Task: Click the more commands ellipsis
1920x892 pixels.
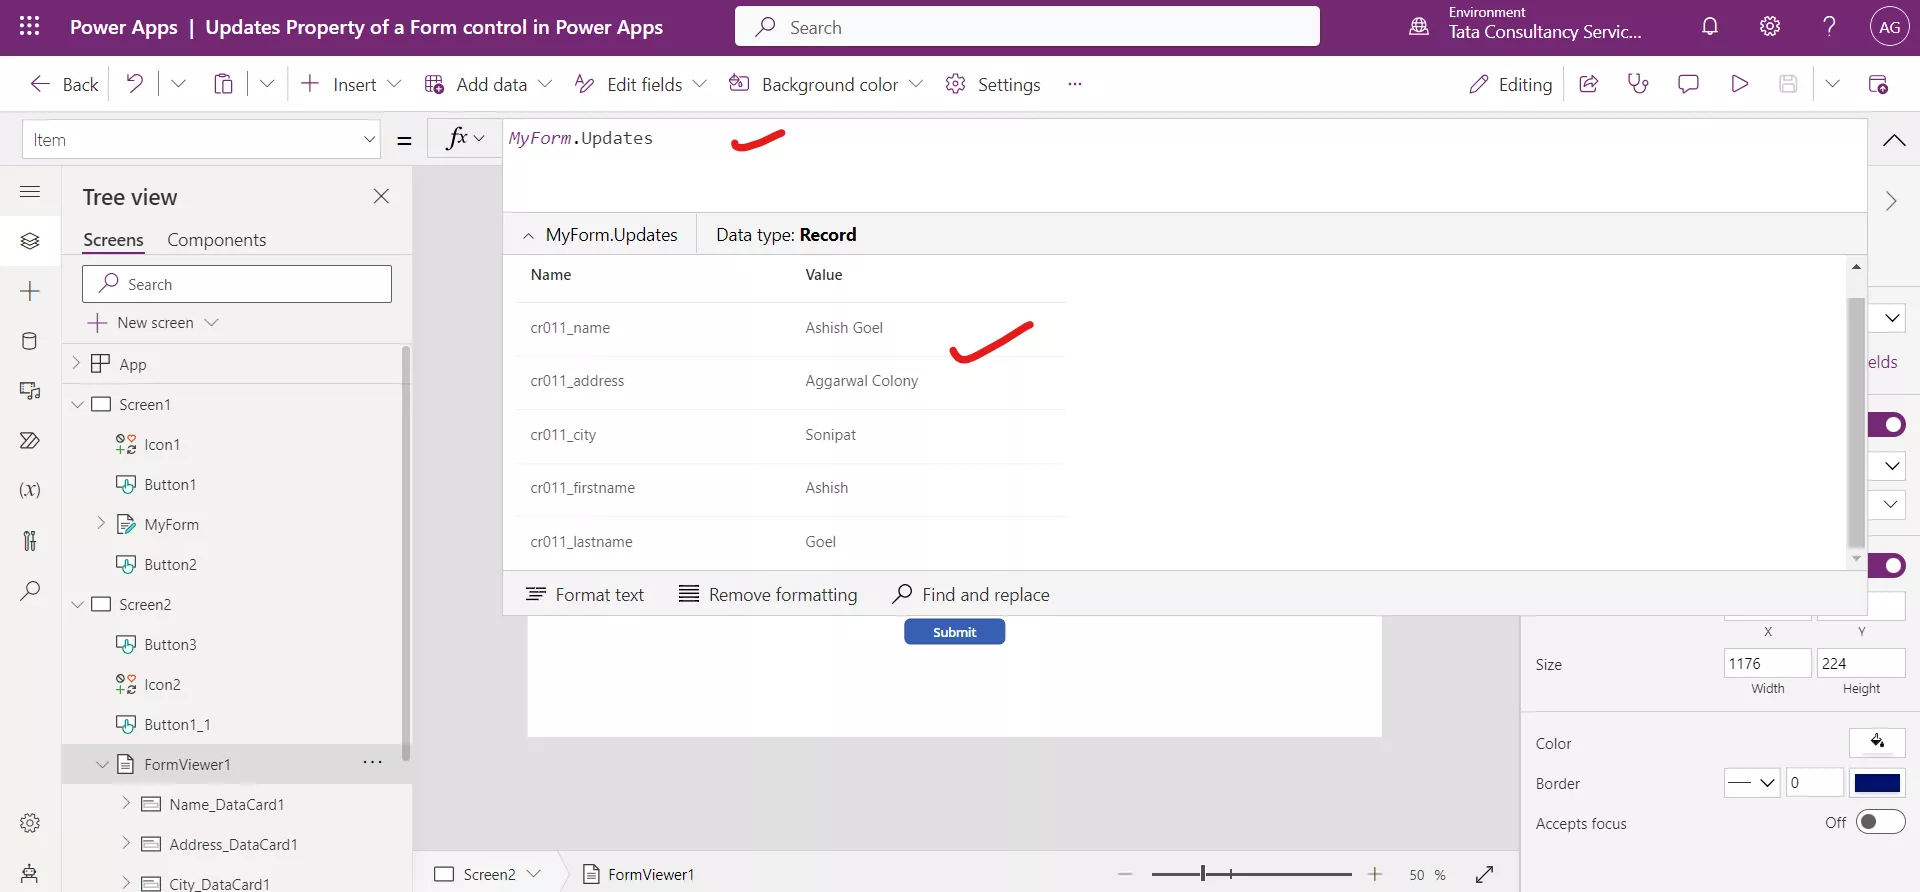Action: point(1075,84)
